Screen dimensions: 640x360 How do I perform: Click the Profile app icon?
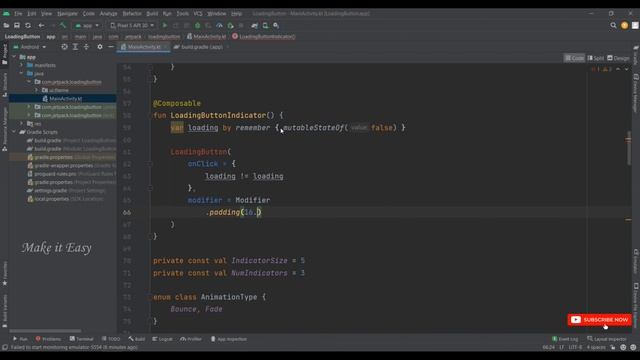click(219, 25)
